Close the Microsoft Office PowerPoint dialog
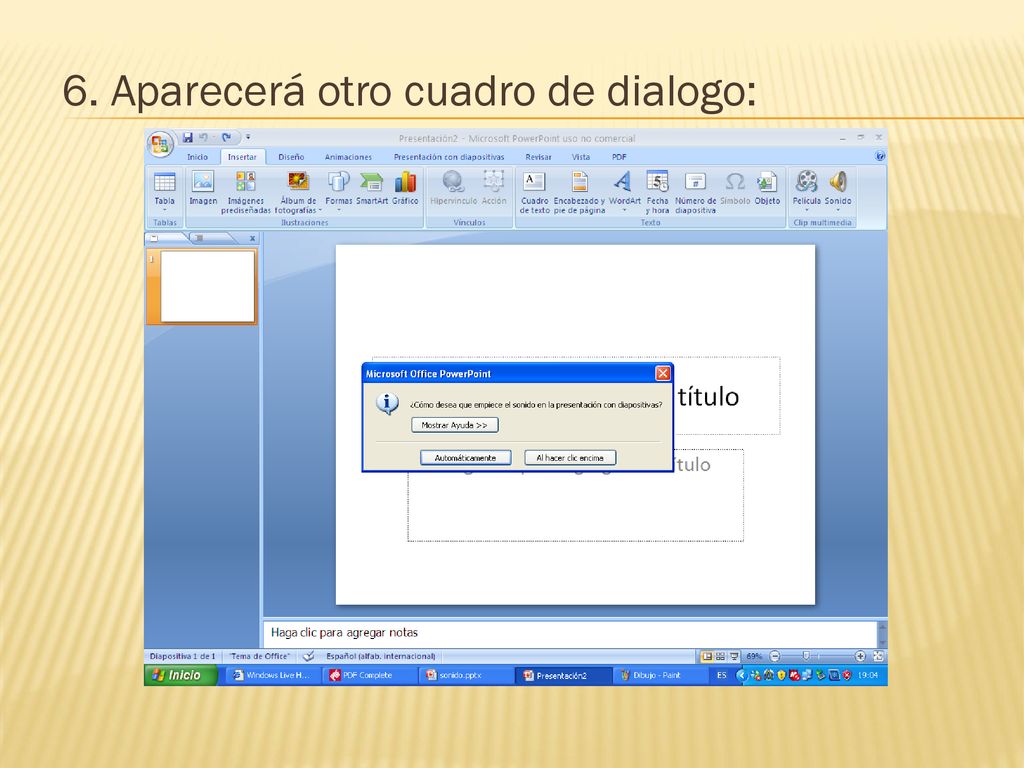The height and width of the screenshot is (768, 1024). tap(662, 373)
